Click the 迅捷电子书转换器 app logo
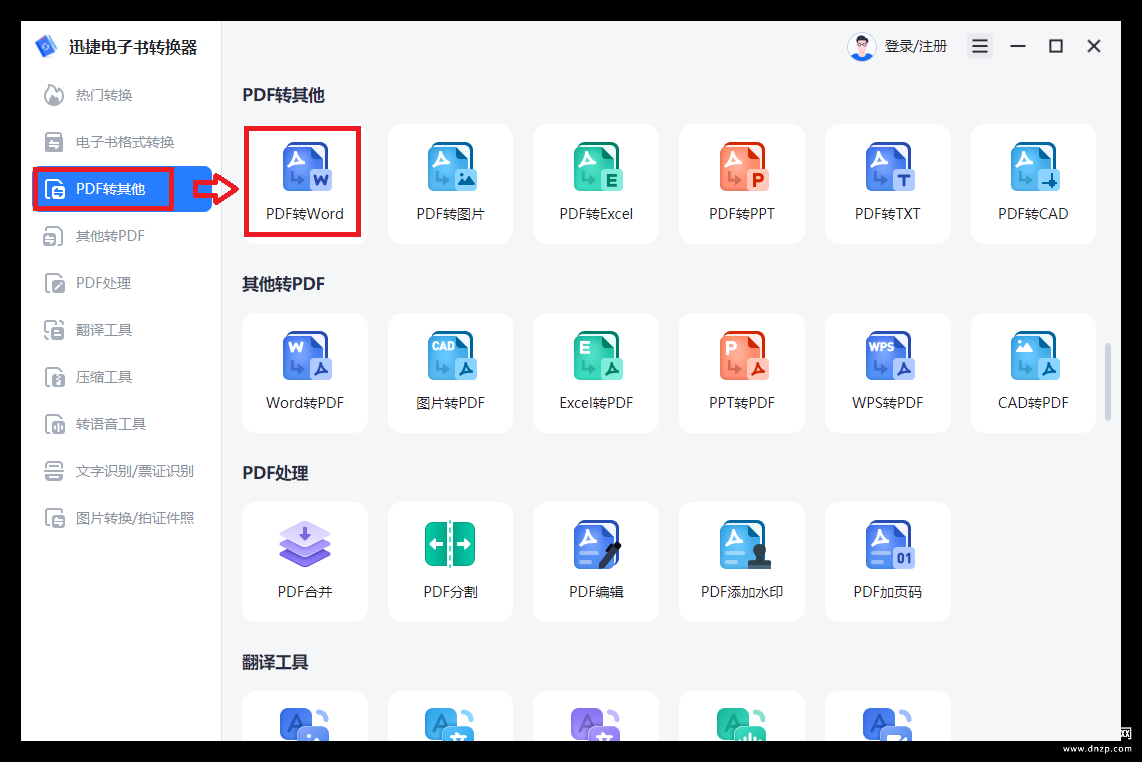Screen dimensions: 1142x762 (46, 47)
